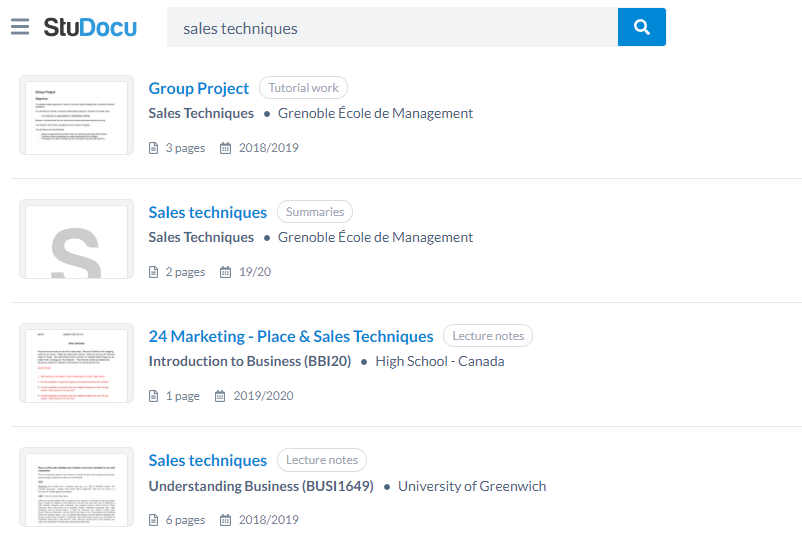
Task: Click pages icon beside '2 pages'
Action: pos(153,272)
